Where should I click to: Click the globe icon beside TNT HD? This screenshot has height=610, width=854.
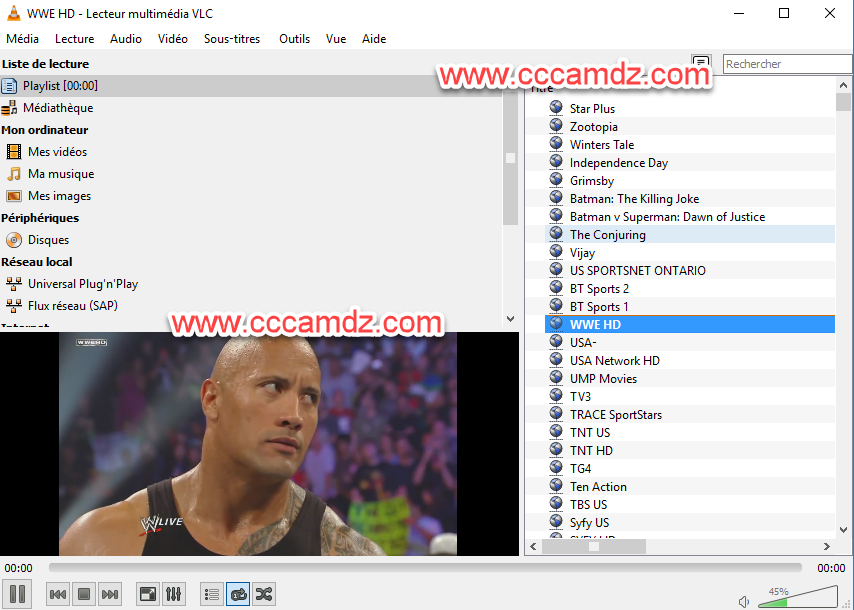pos(556,450)
